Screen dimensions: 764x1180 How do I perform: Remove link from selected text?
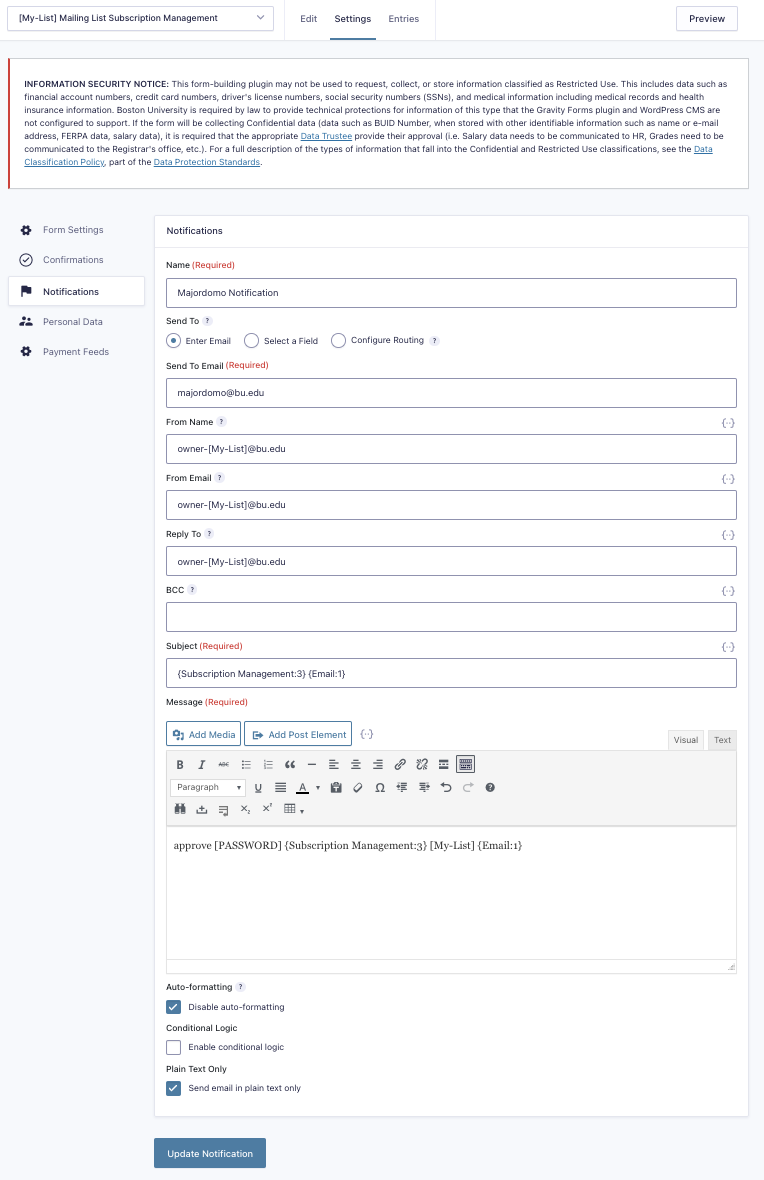422,765
